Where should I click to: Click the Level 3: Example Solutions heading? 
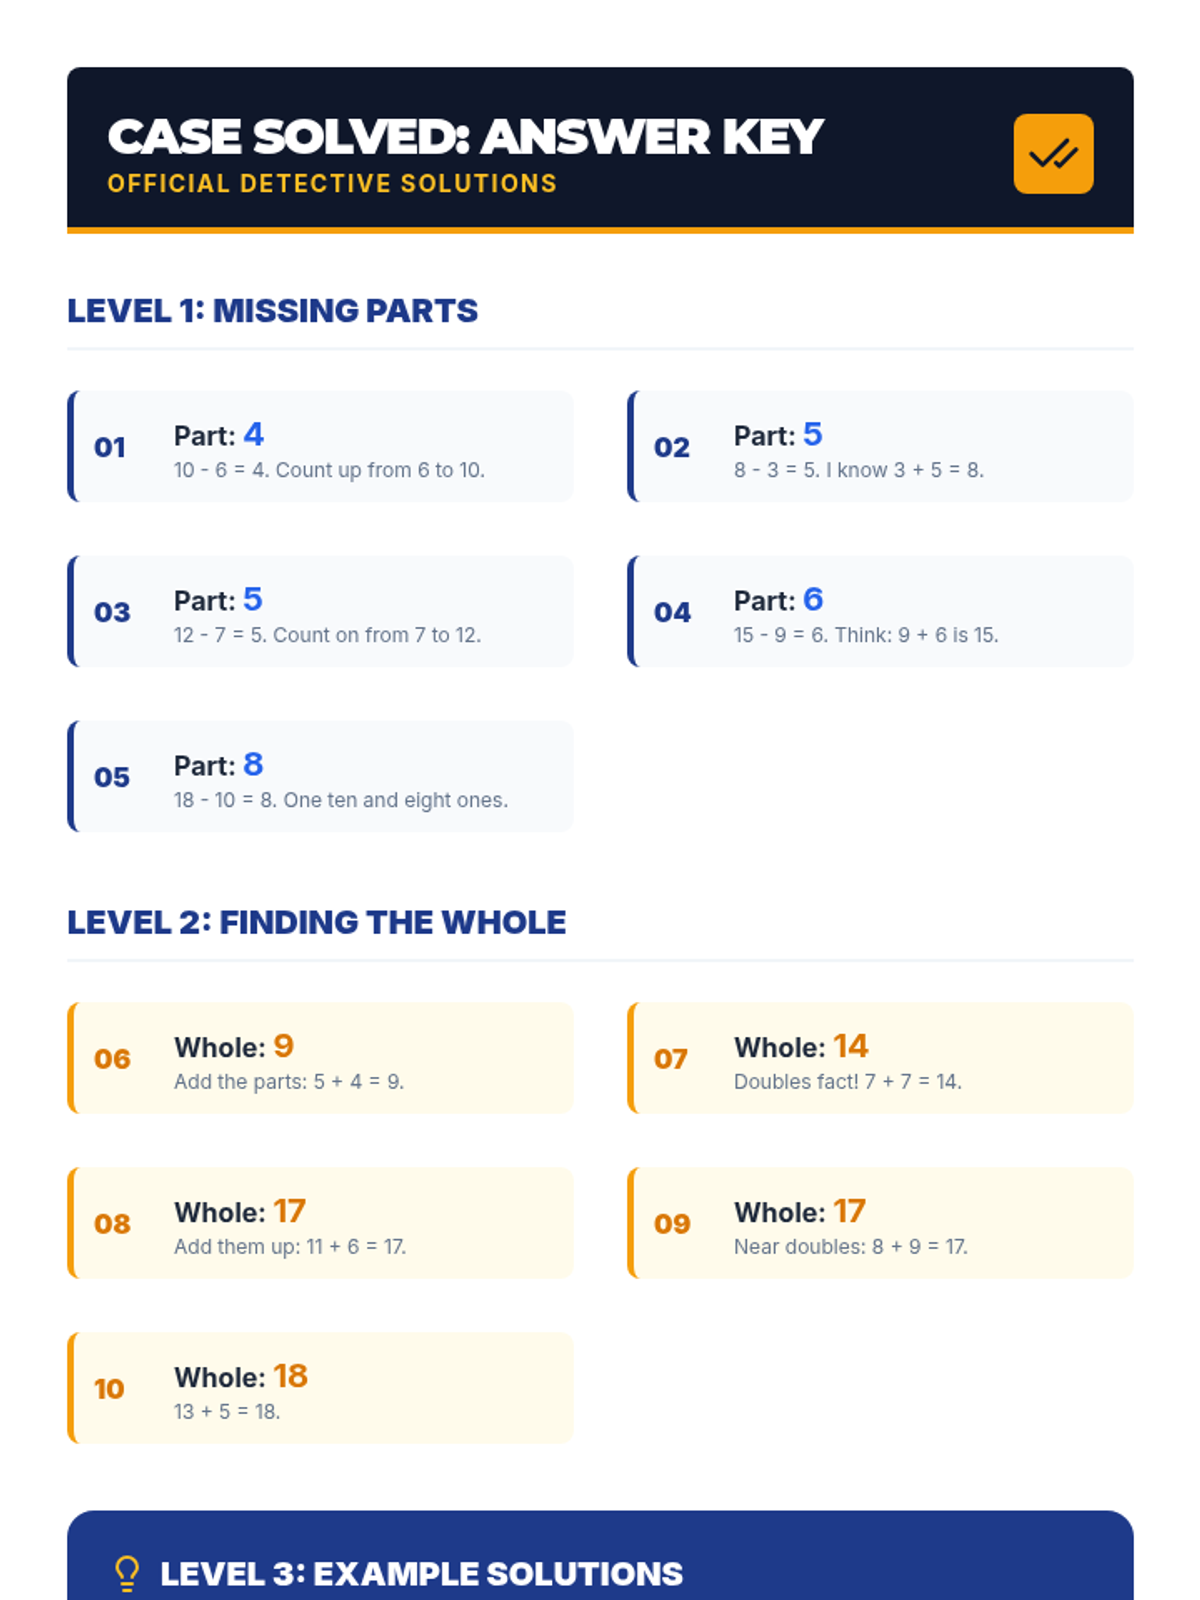click(x=421, y=1574)
